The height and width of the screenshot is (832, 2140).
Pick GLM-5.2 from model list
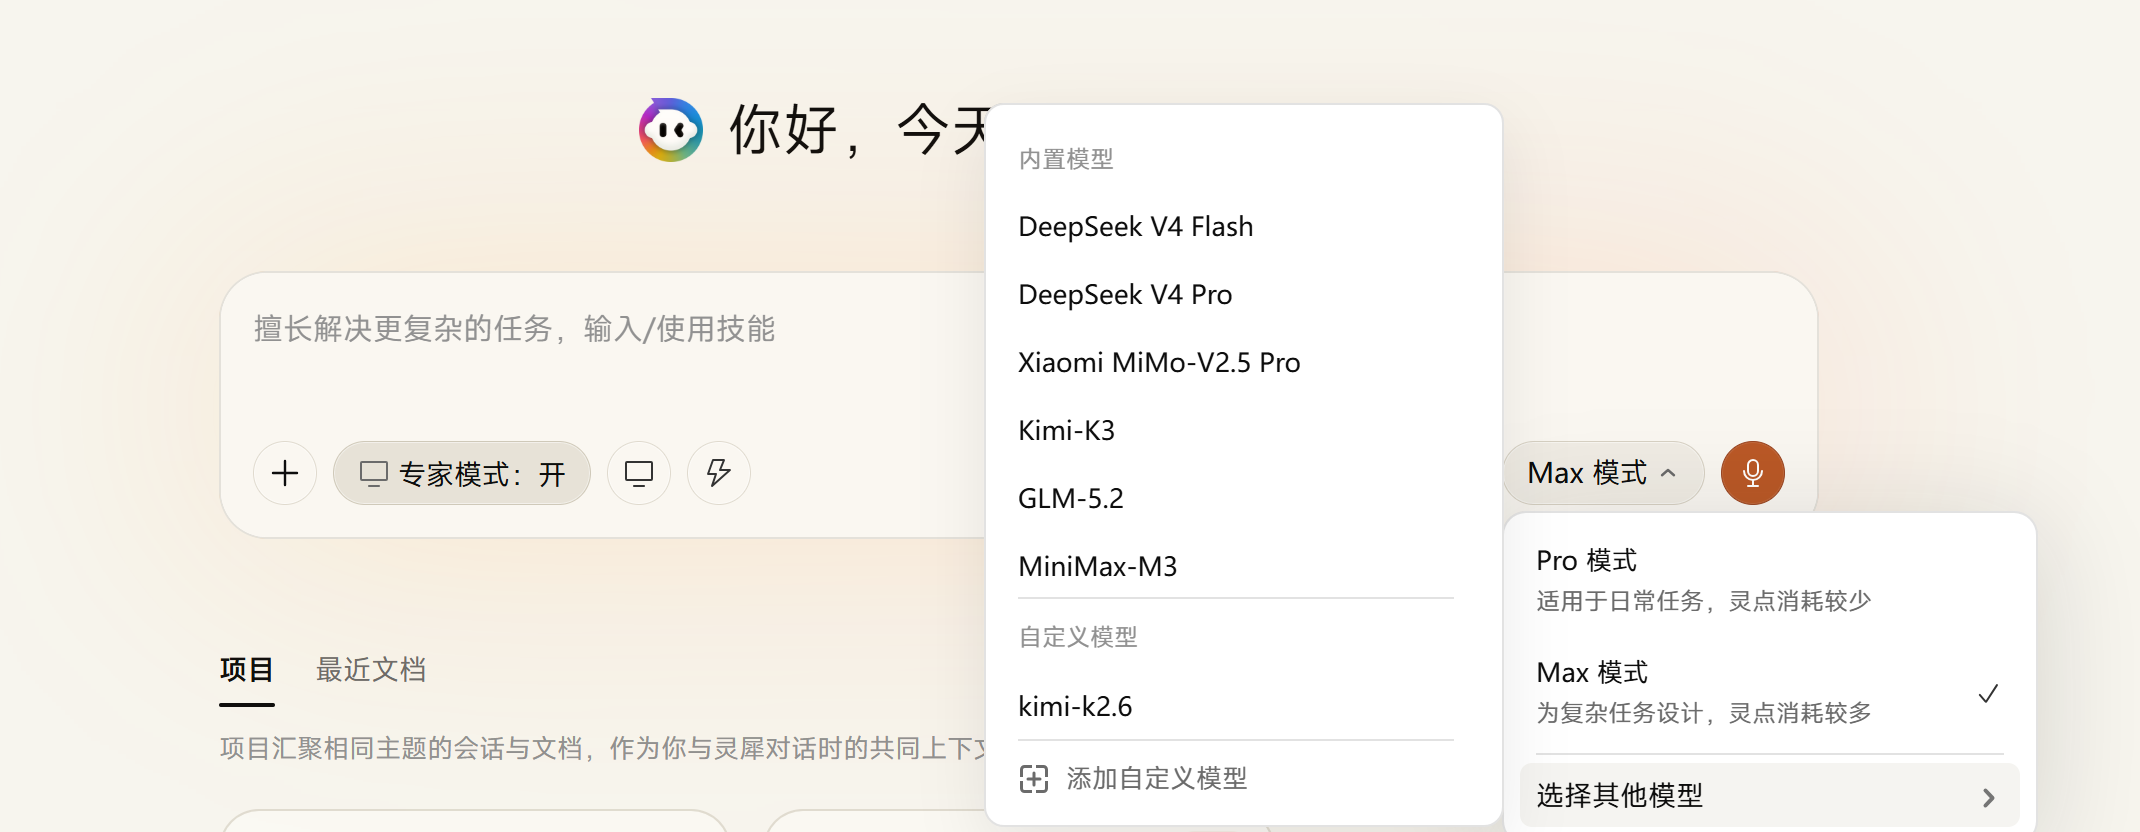[x=1071, y=499]
